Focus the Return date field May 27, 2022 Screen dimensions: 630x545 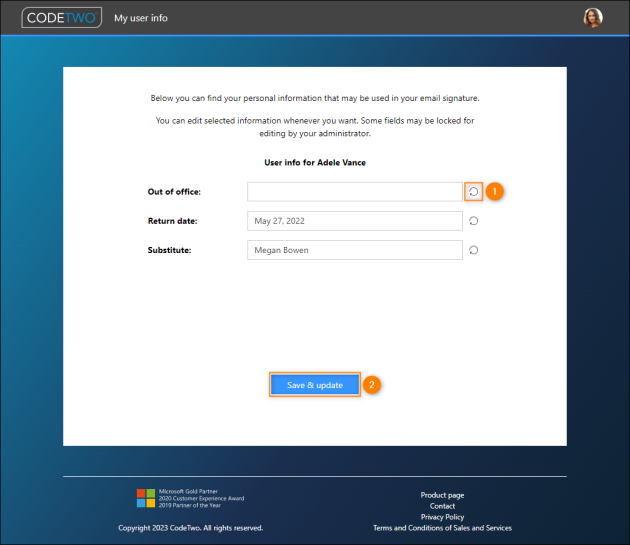[354, 221]
